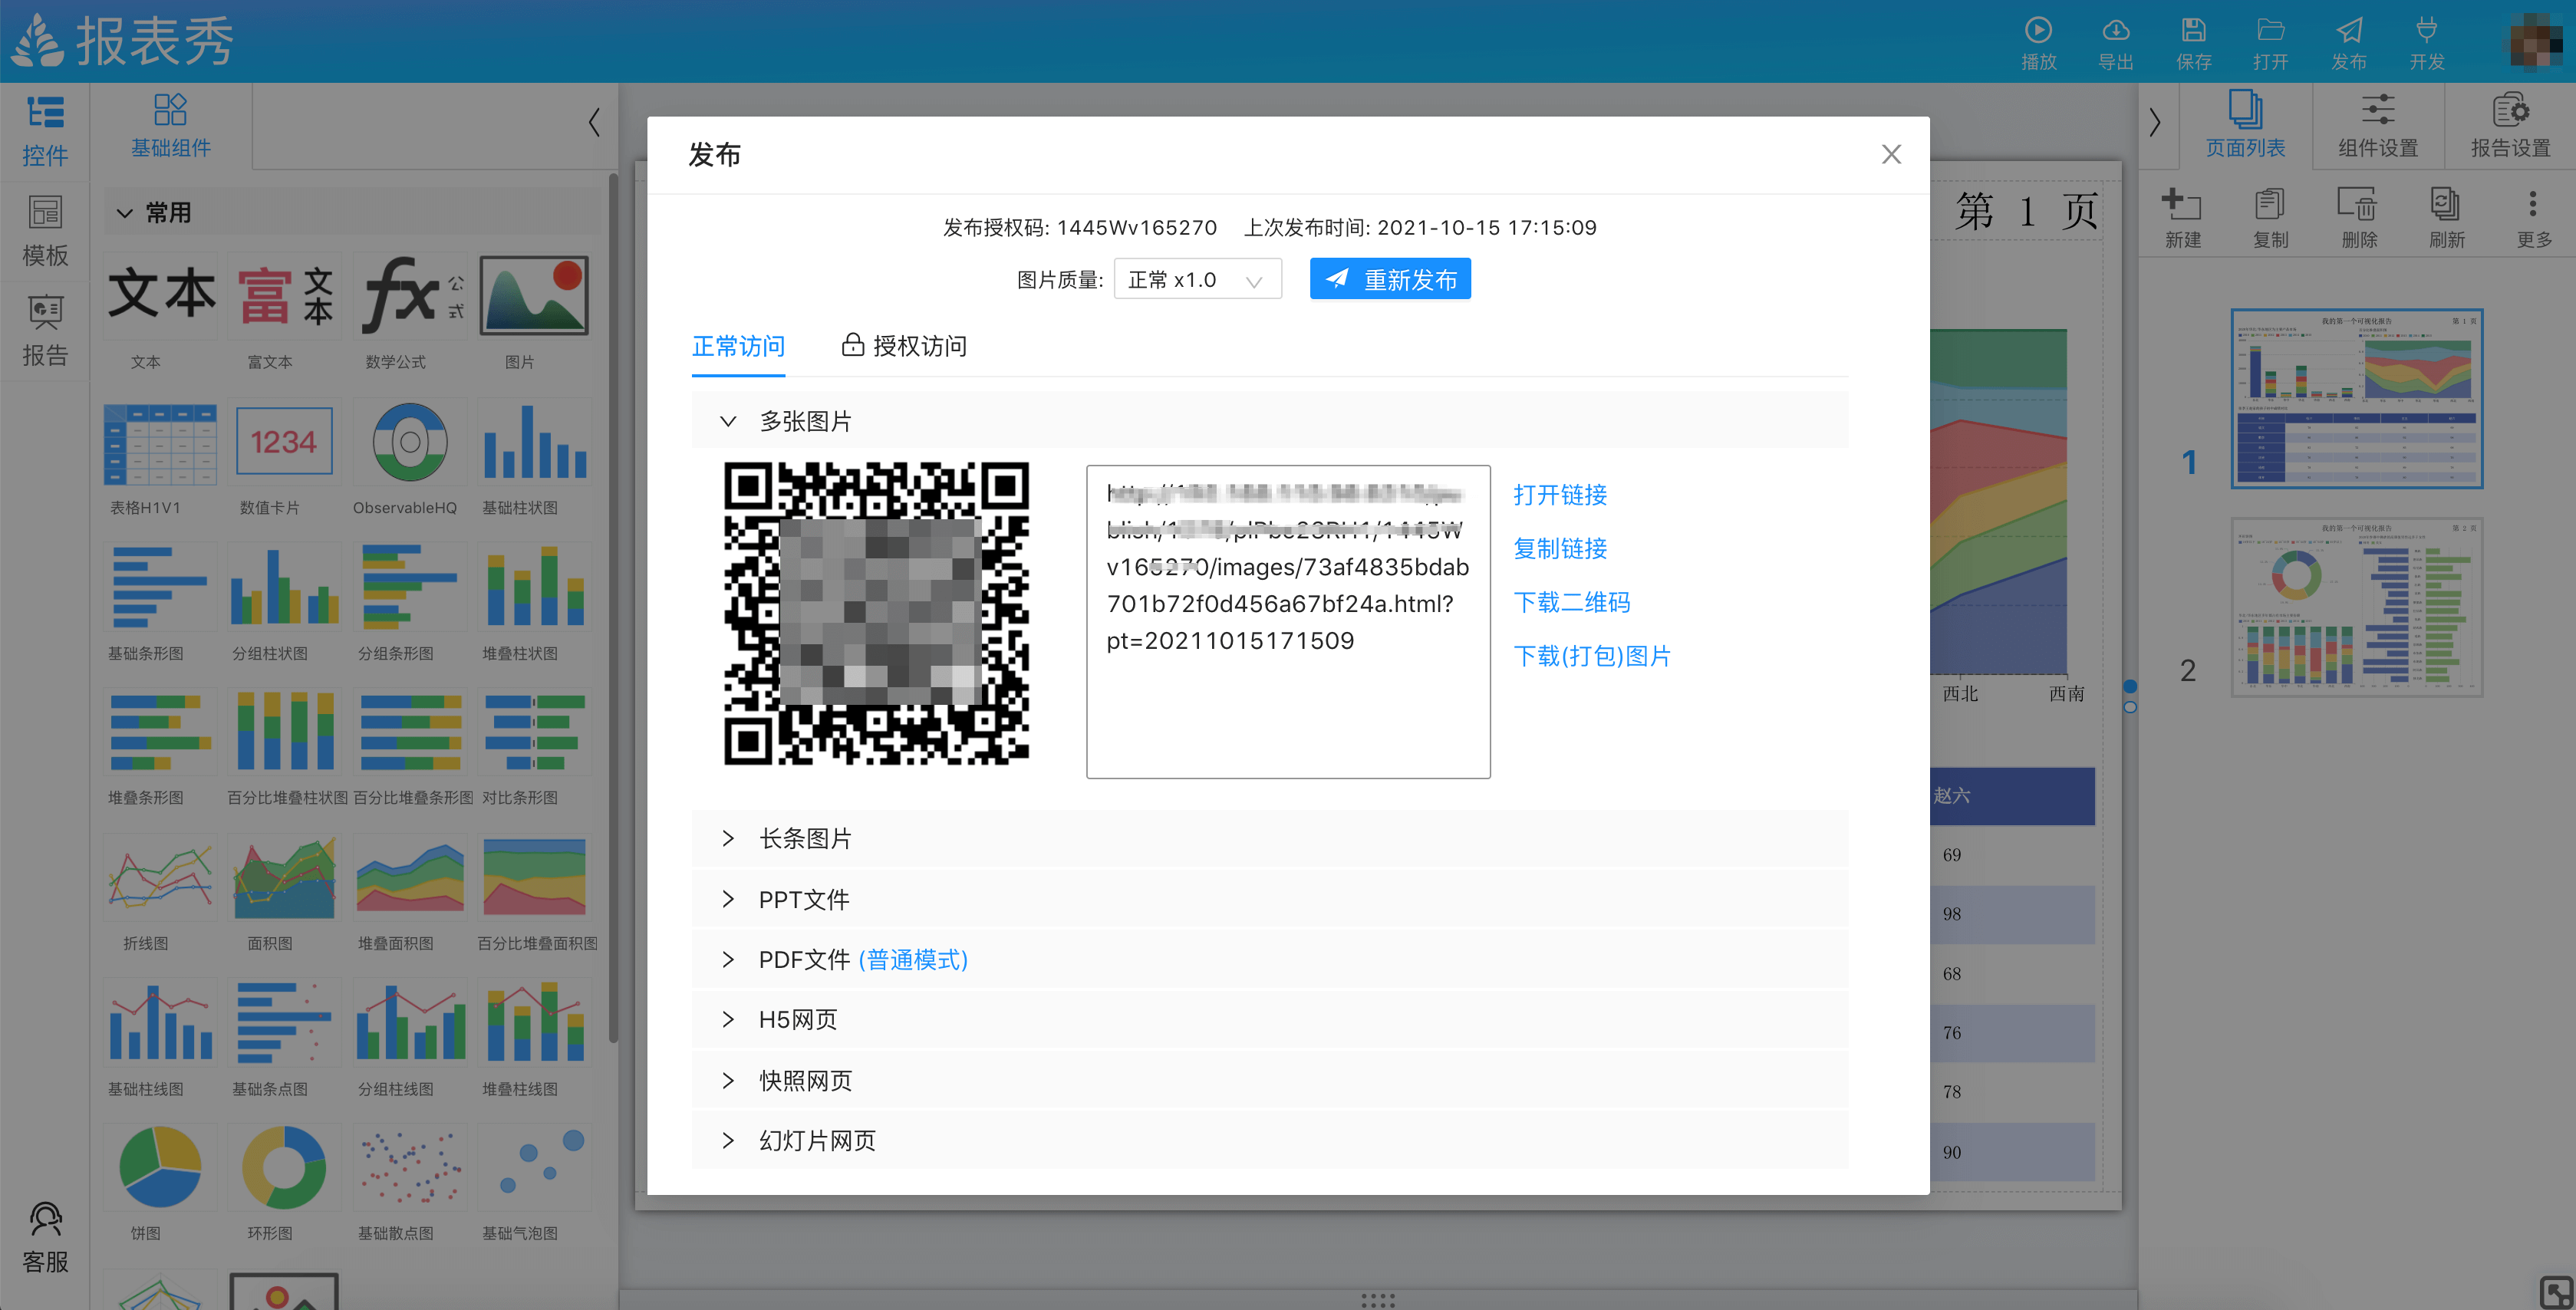Click the 保存 save icon
2576x1310 pixels.
(2193, 30)
